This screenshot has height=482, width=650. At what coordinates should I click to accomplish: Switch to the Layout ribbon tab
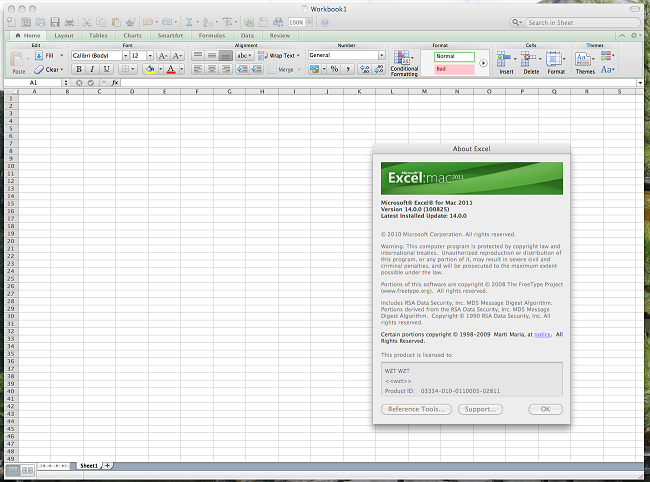64,36
